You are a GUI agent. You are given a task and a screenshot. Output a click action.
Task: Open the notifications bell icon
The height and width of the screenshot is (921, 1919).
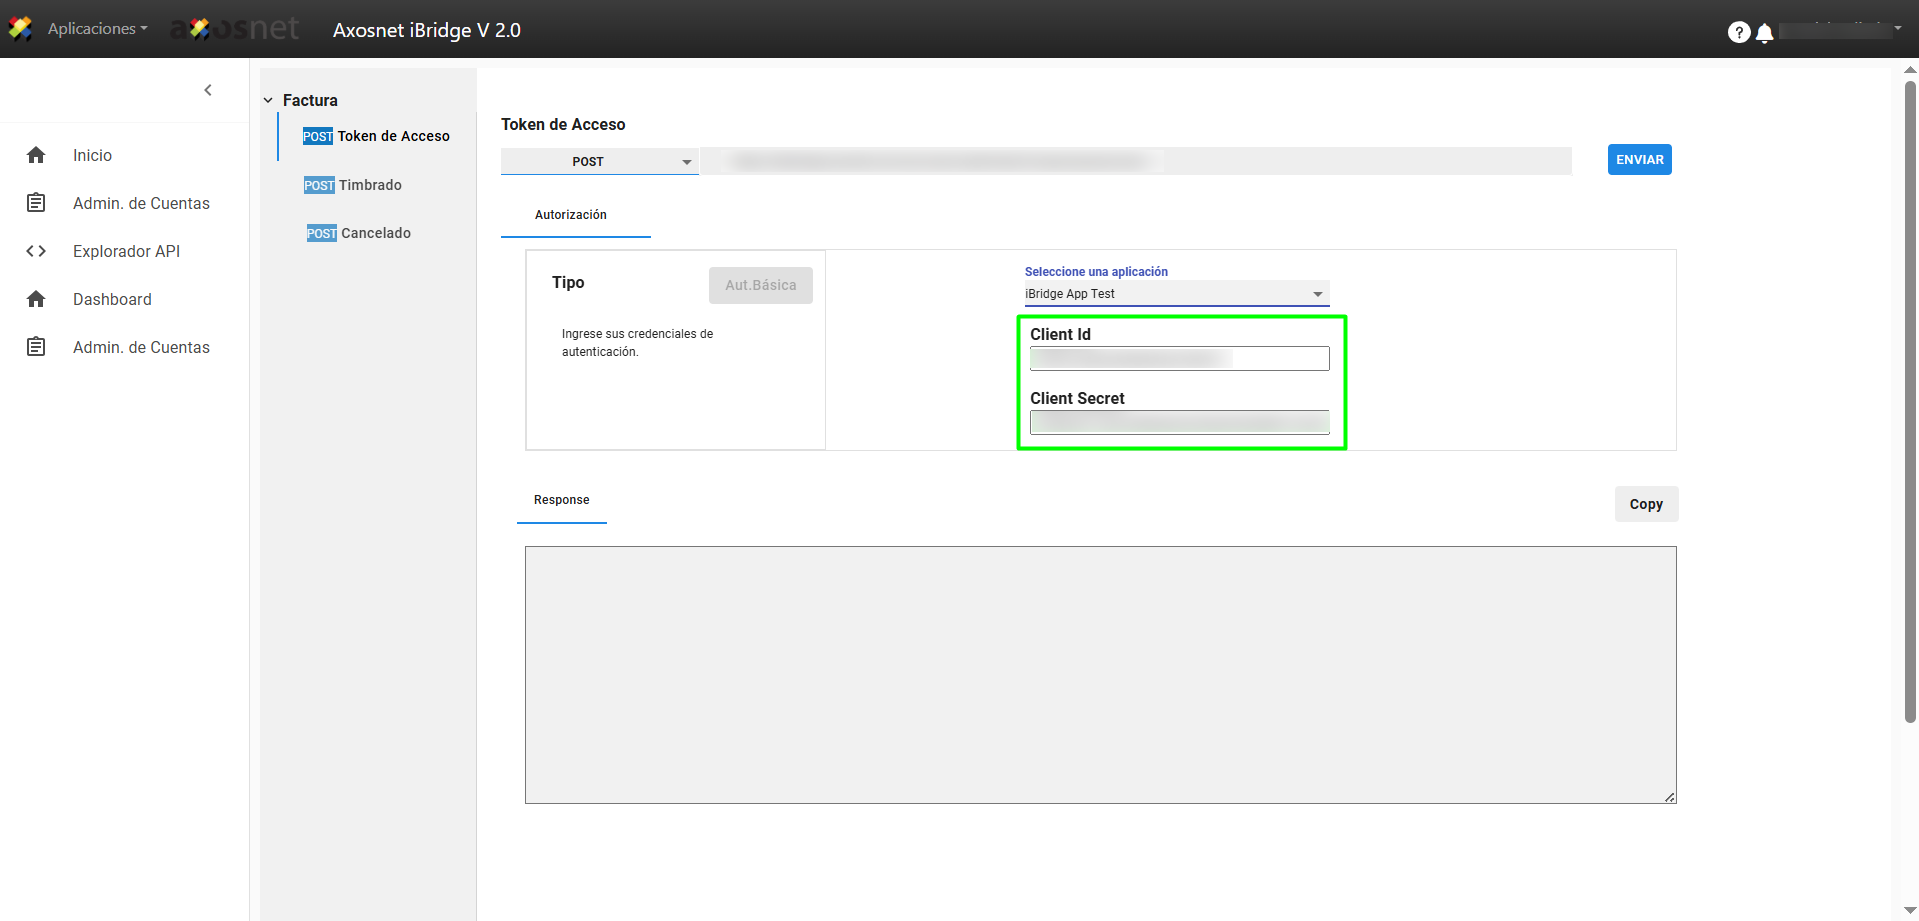1765,33
